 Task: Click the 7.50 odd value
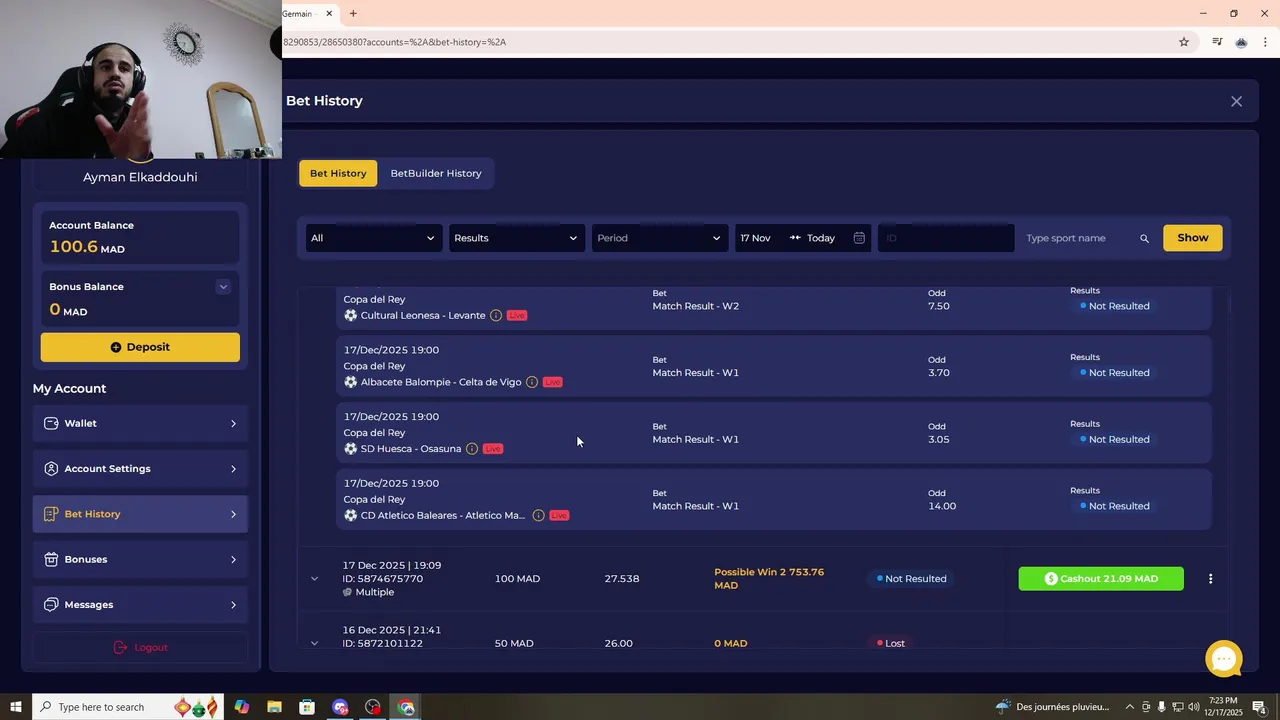[939, 306]
